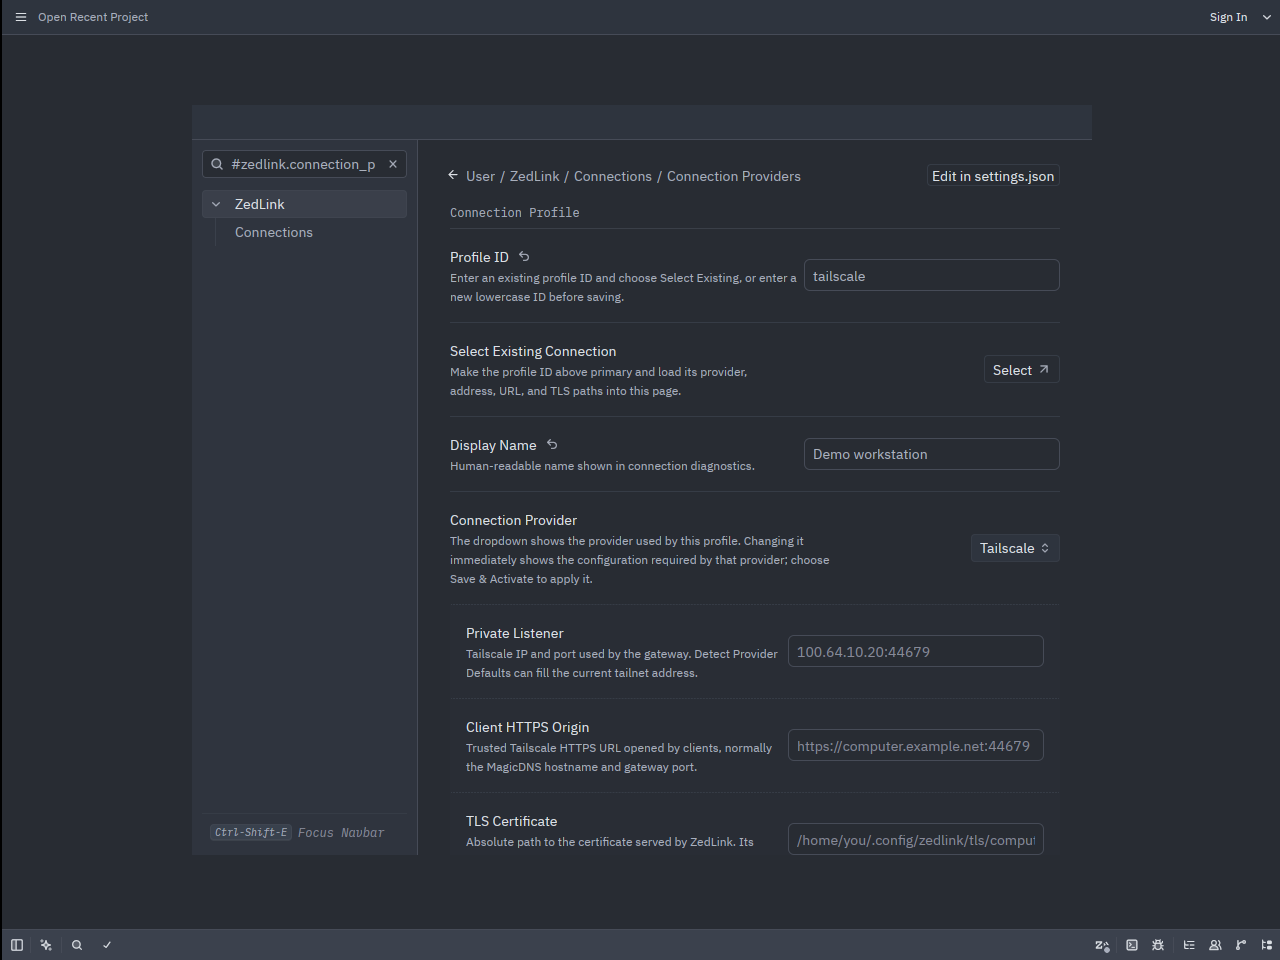Viewport: 1280px width, 960px height.
Task: Focus the Display Name input field
Action: [x=931, y=454]
